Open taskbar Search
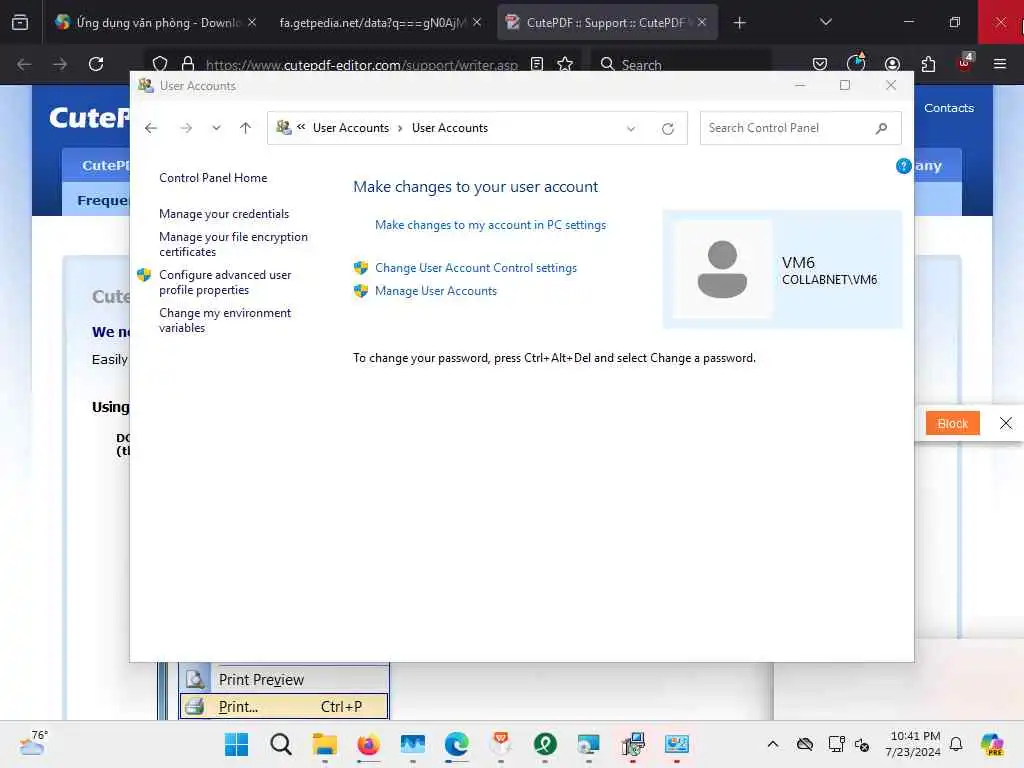 (281, 744)
